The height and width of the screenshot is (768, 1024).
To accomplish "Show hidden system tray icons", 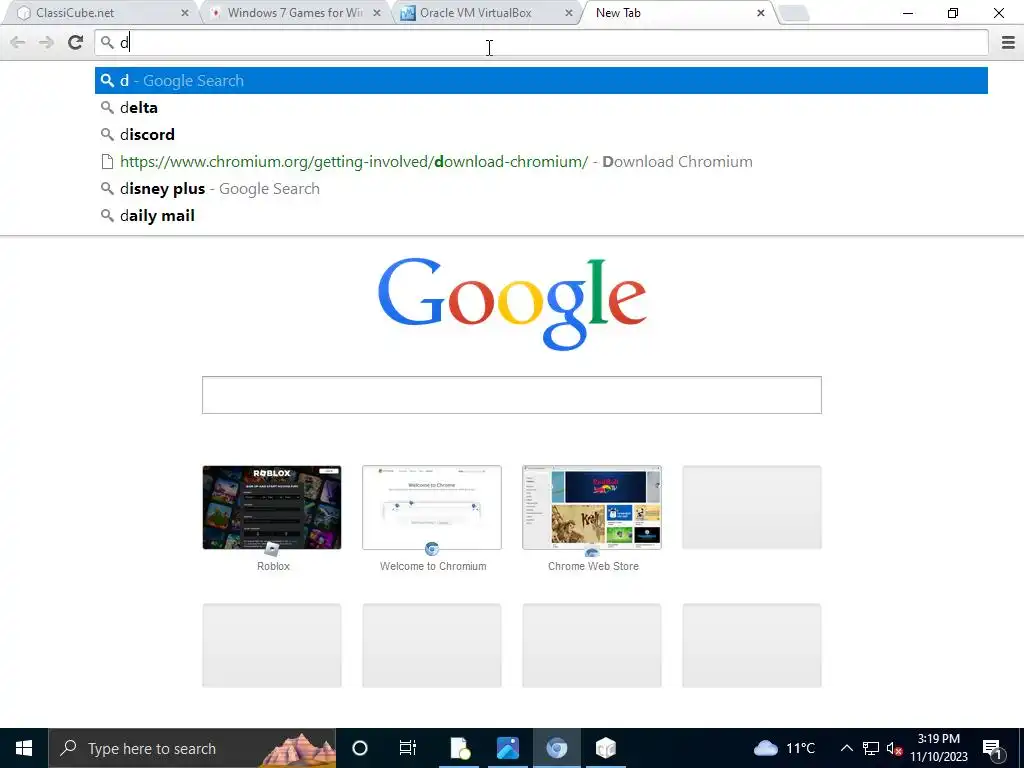I will click(846, 748).
